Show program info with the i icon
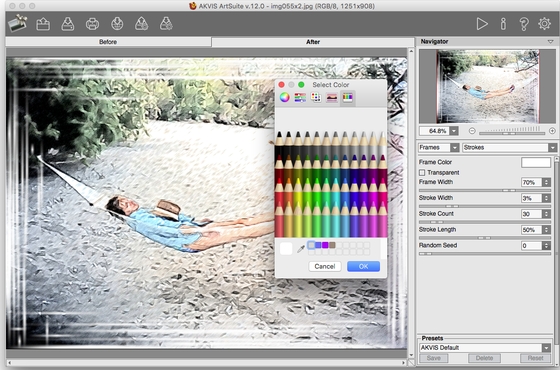Image resolution: width=560 pixels, height=370 pixels. click(503, 24)
